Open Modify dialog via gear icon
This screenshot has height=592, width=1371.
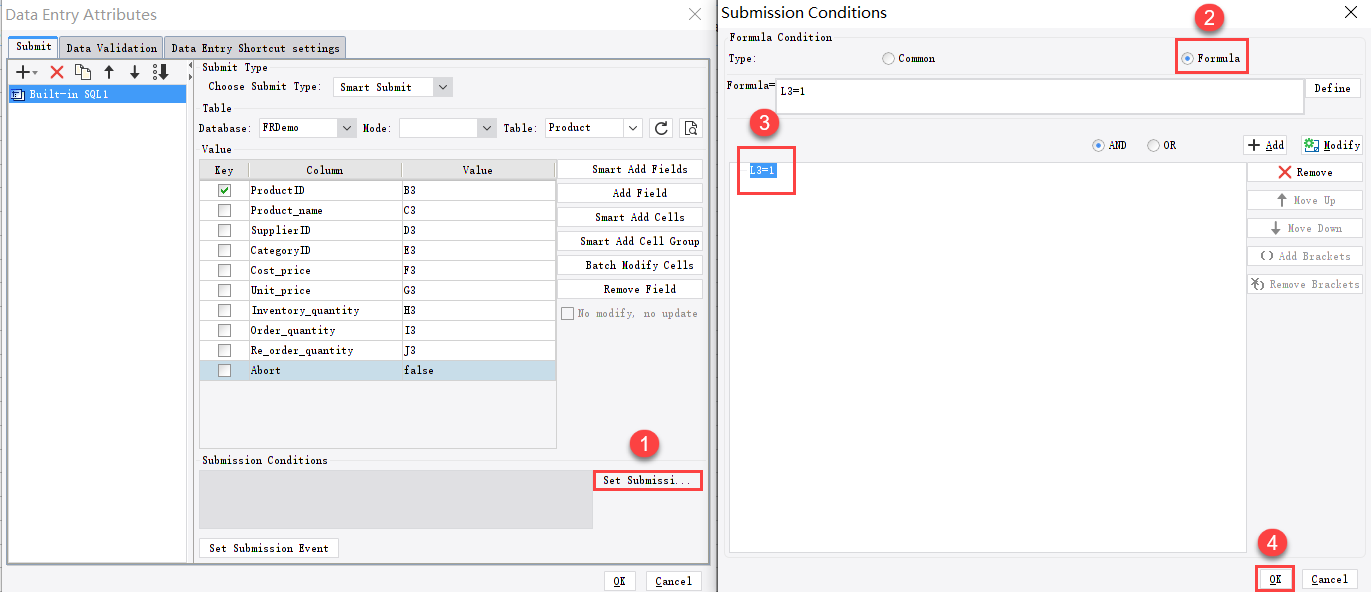point(1331,144)
